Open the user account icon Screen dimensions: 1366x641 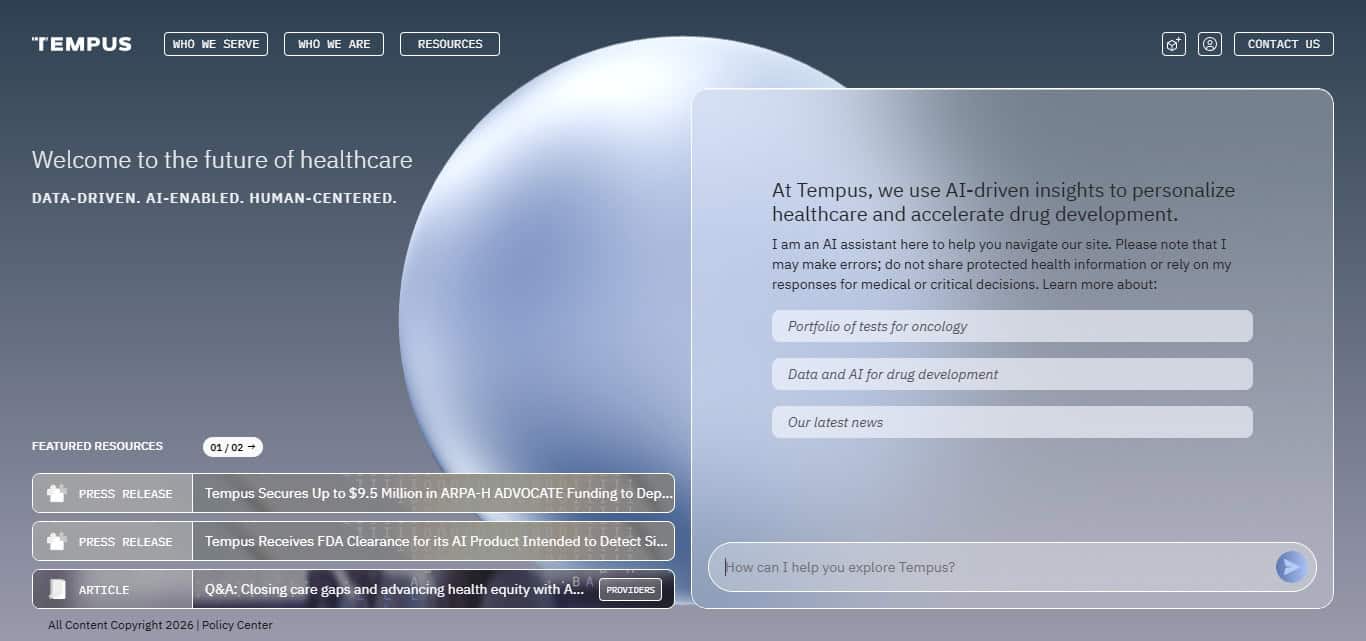coord(1210,44)
